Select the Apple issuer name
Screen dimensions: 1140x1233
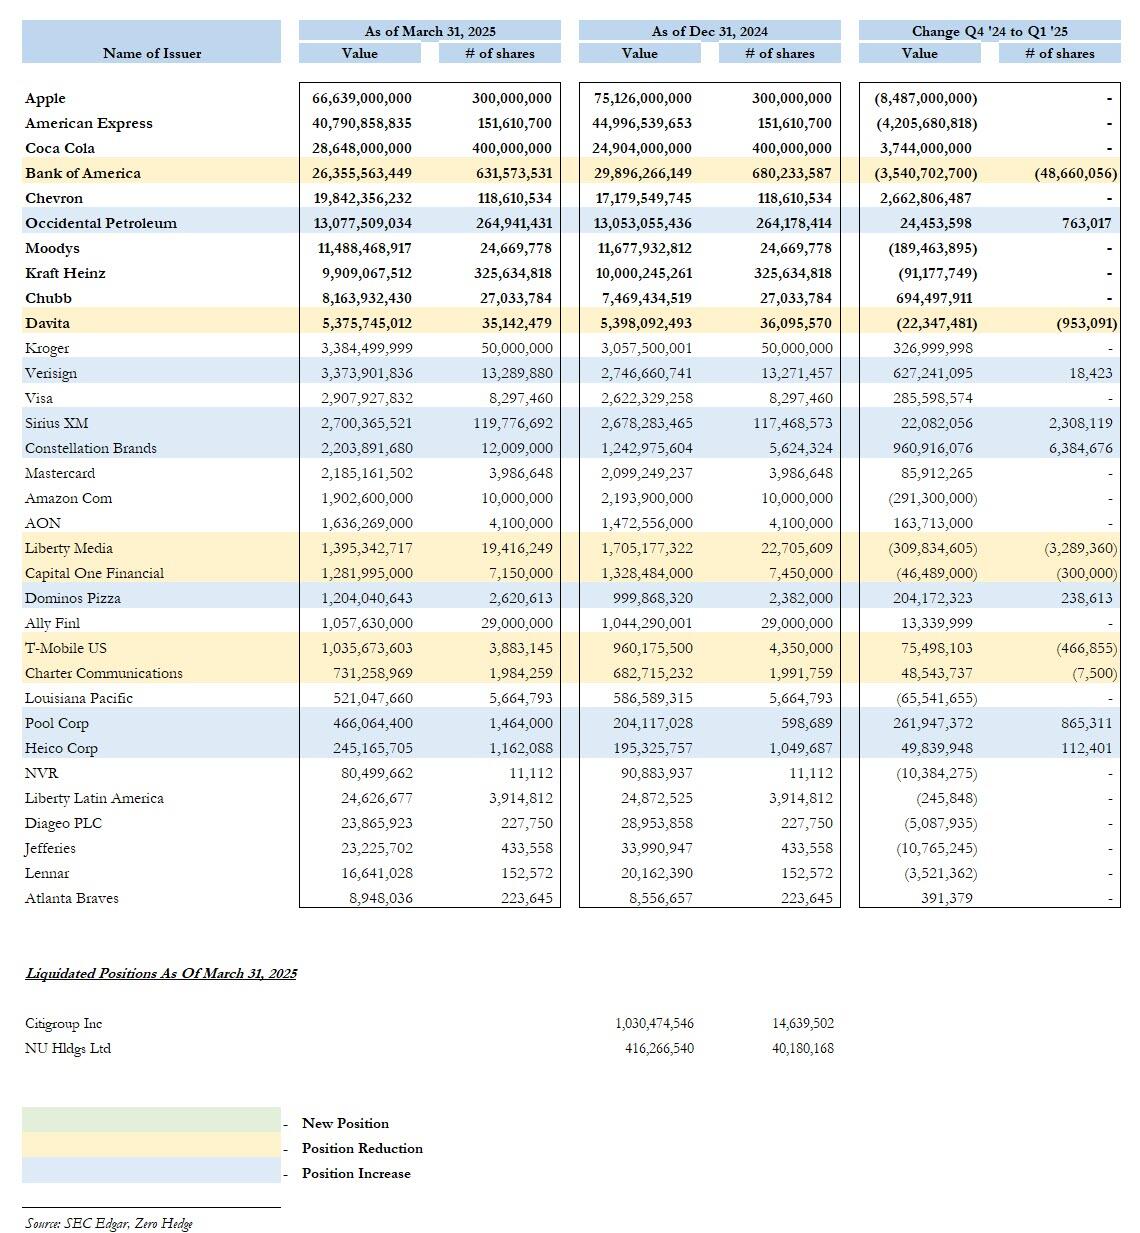45,98
